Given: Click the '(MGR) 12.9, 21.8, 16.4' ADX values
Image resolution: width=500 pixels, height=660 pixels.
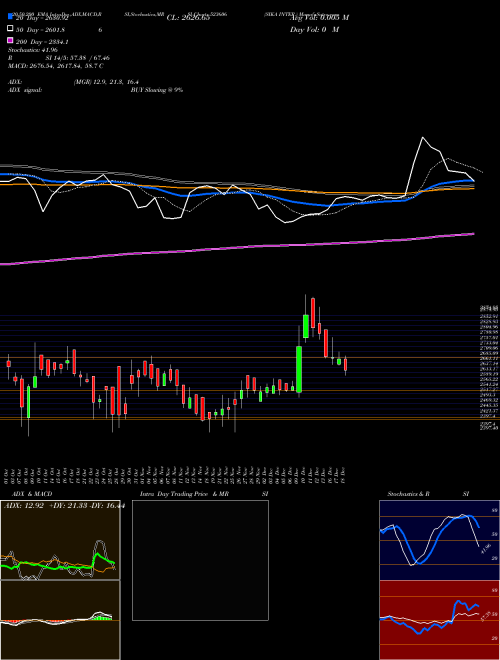Looking at the screenshot, I should [106, 82].
